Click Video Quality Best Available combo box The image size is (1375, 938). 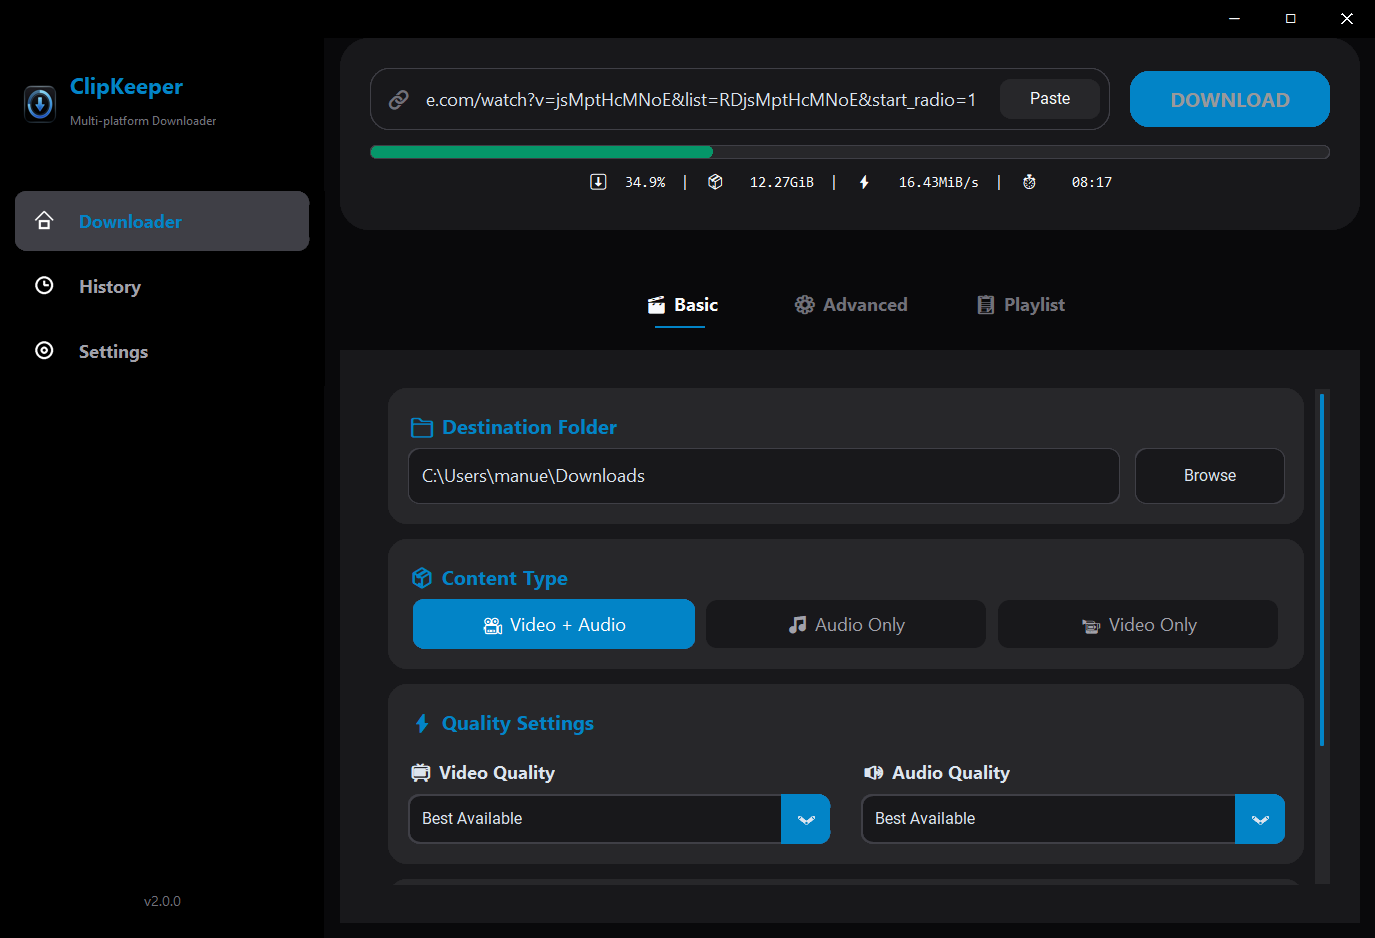click(620, 819)
